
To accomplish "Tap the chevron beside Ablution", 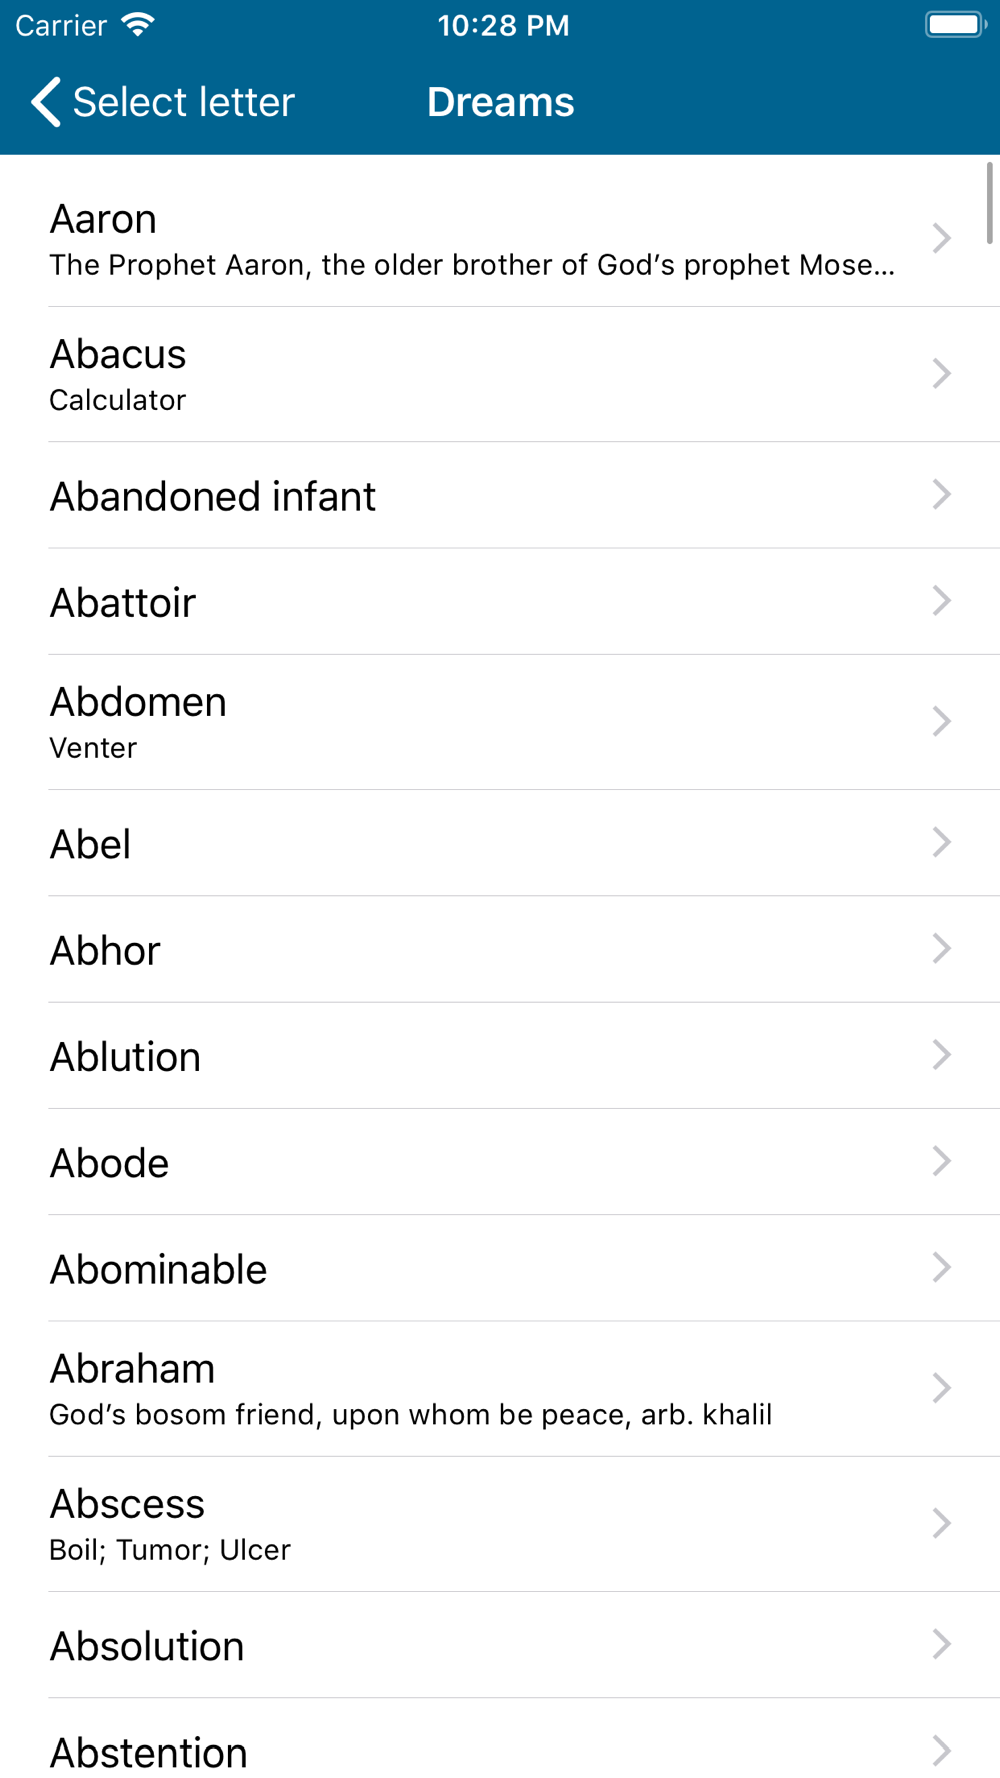I will (941, 1054).
